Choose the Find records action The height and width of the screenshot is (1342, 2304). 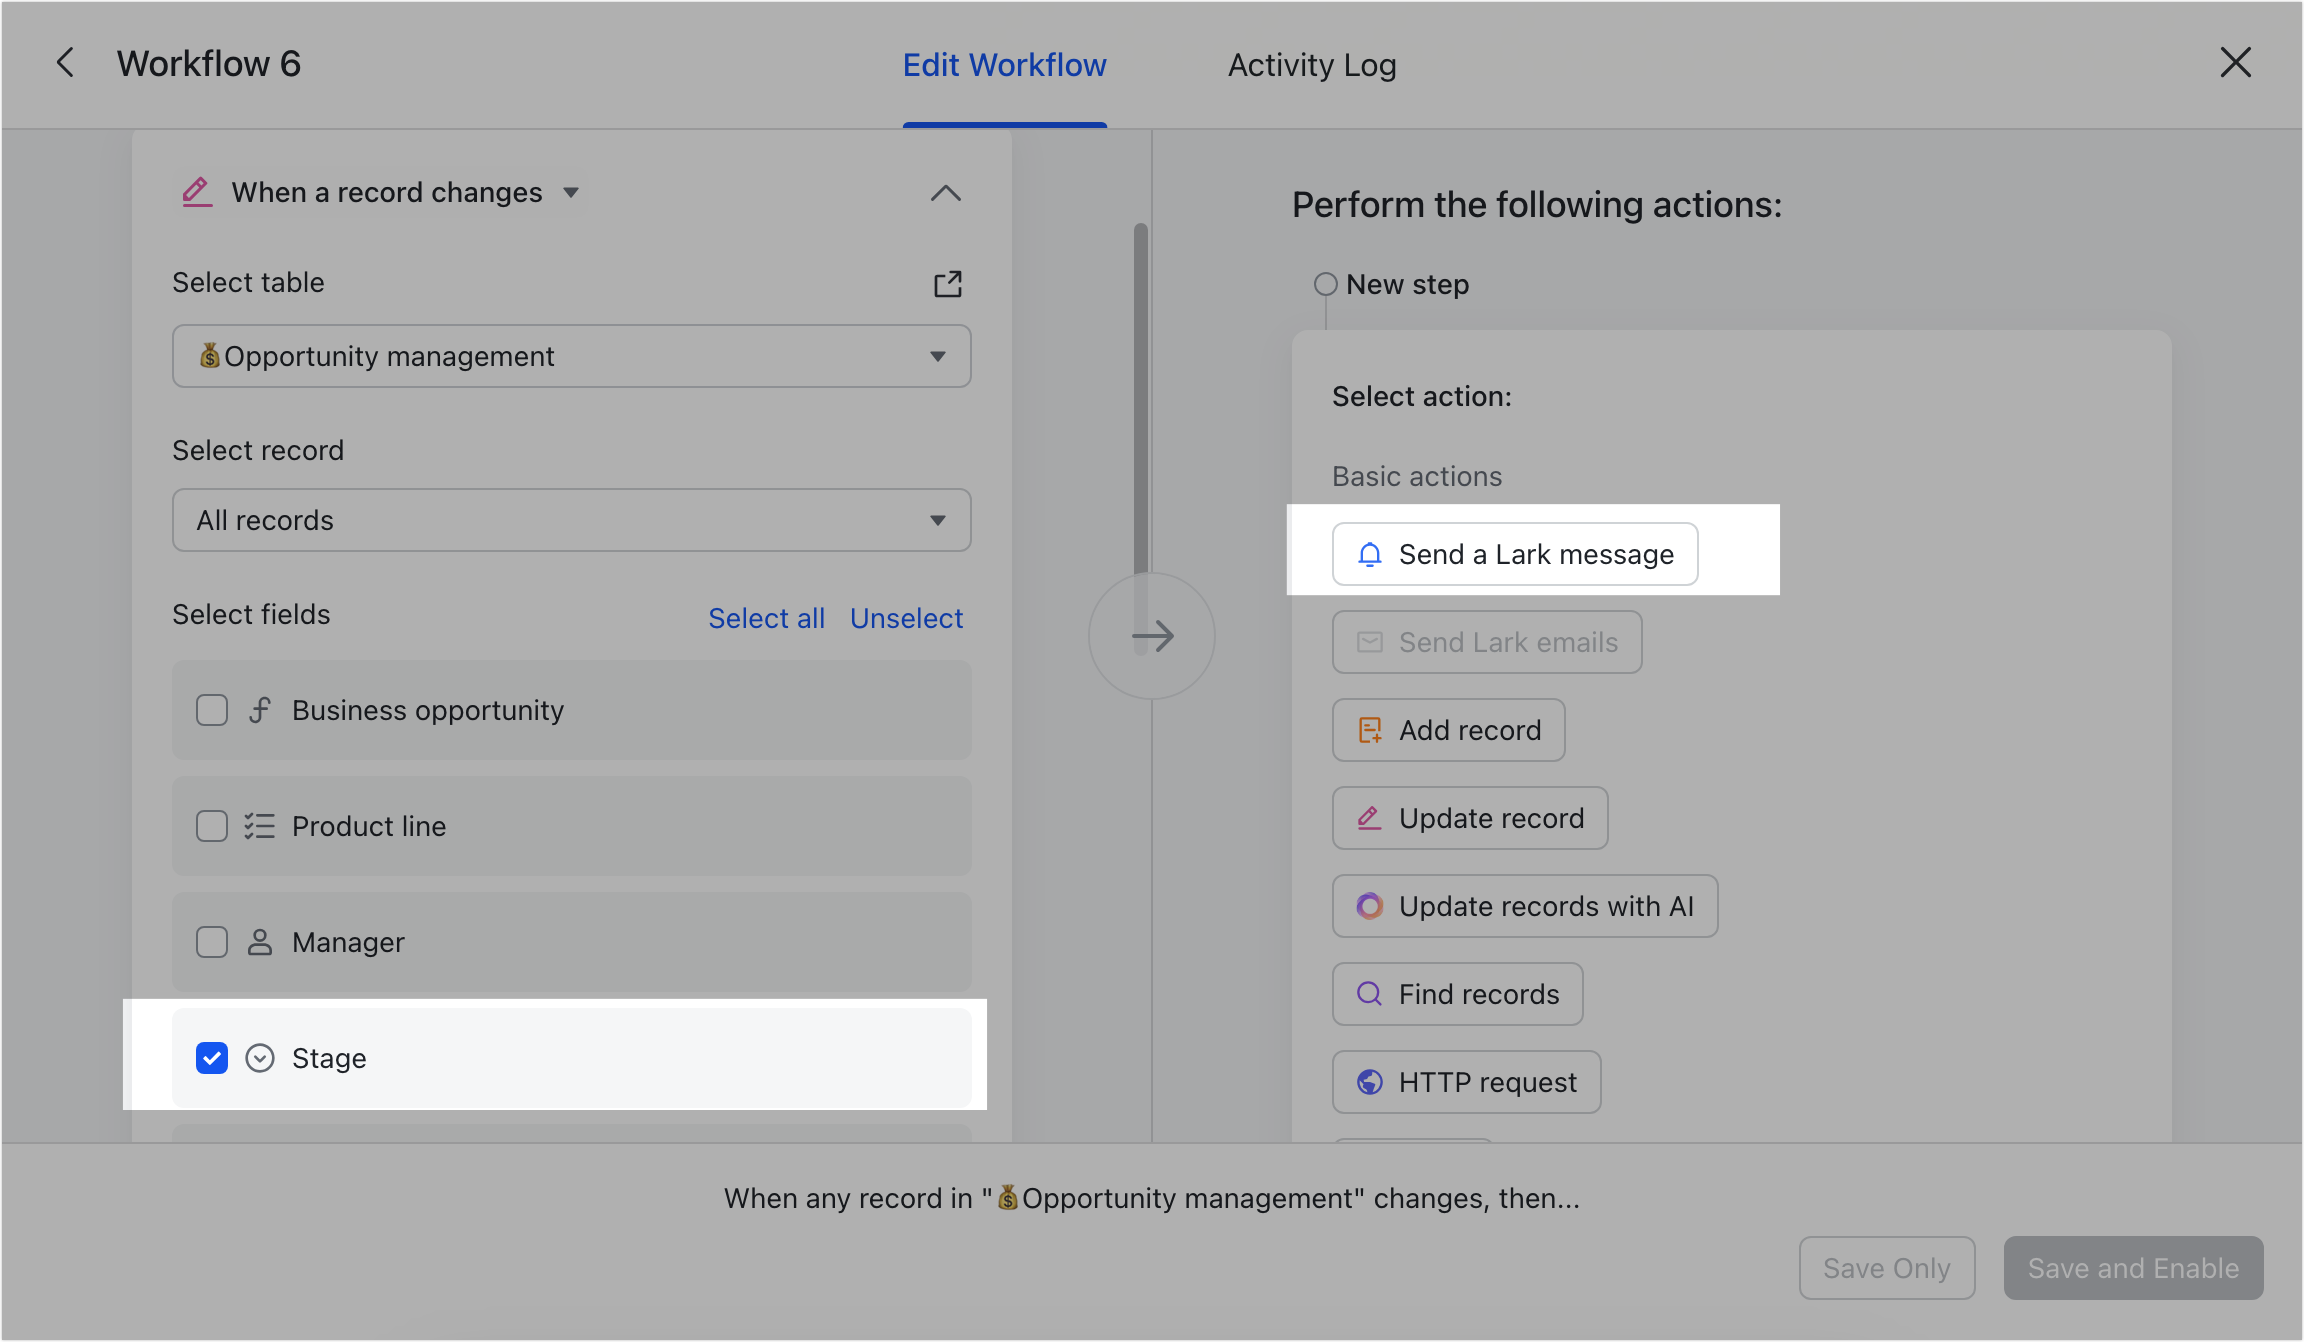click(x=1458, y=994)
